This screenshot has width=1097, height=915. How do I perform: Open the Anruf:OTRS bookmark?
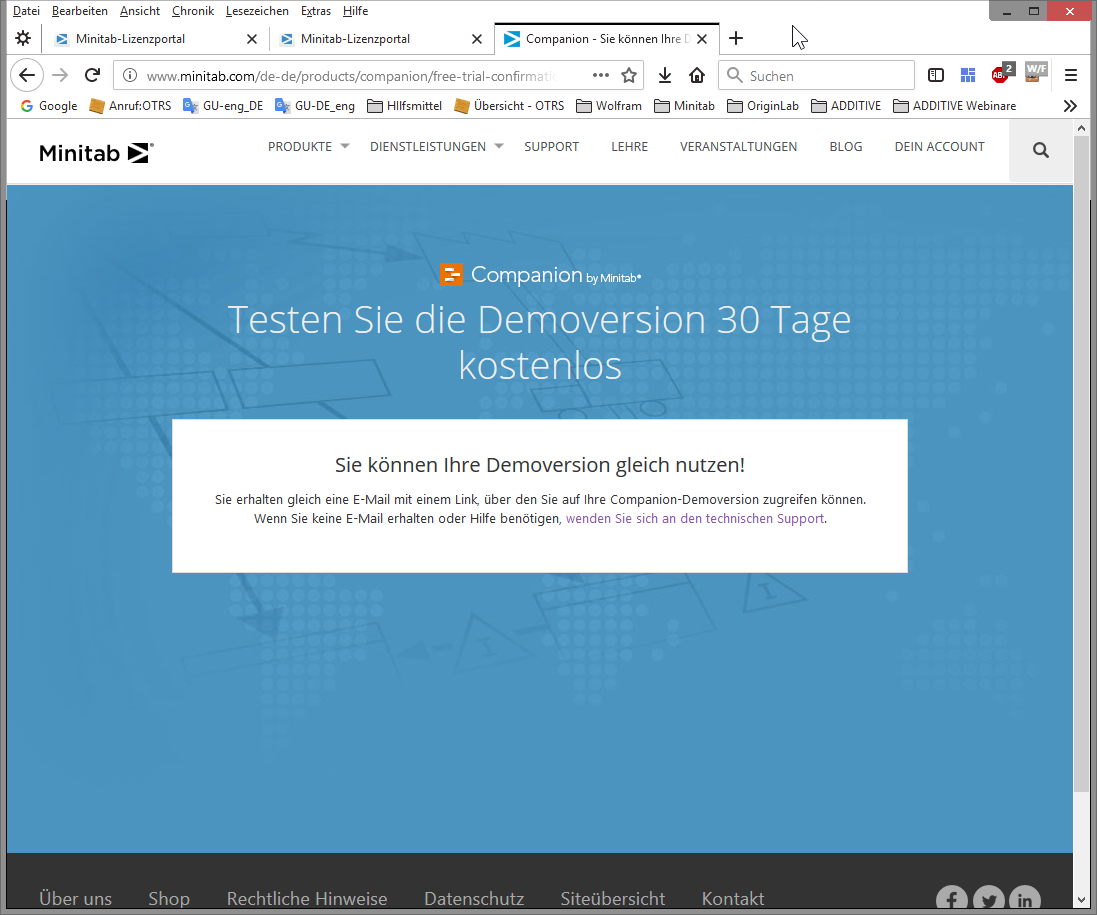[x=130, y=106]
